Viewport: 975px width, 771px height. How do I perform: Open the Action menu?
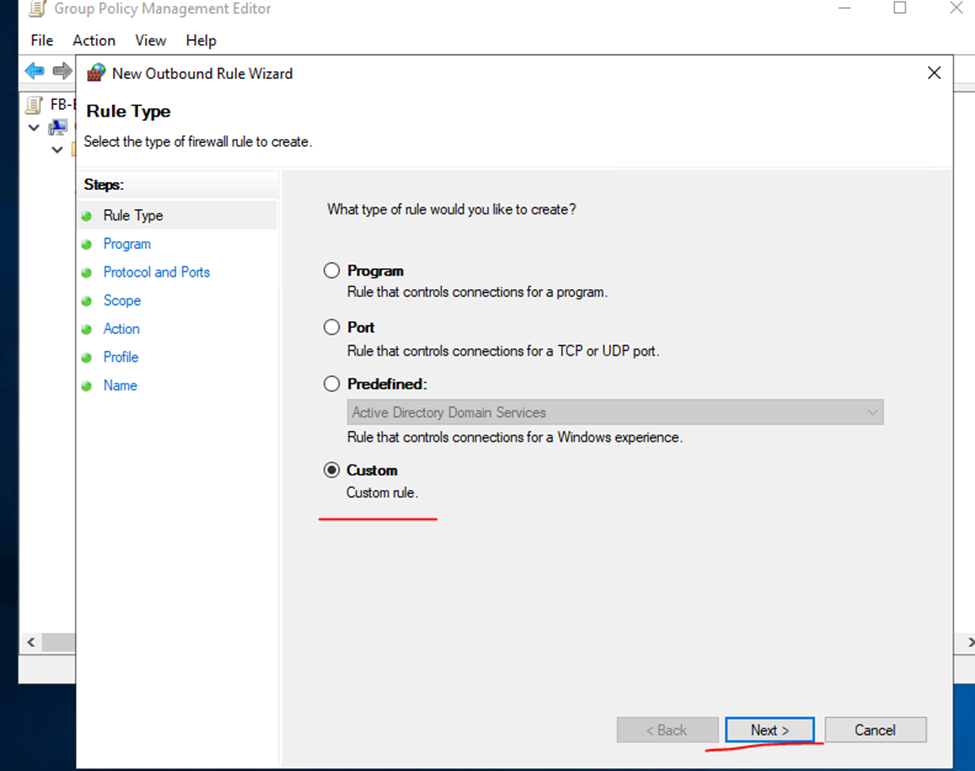click(94, 41)
